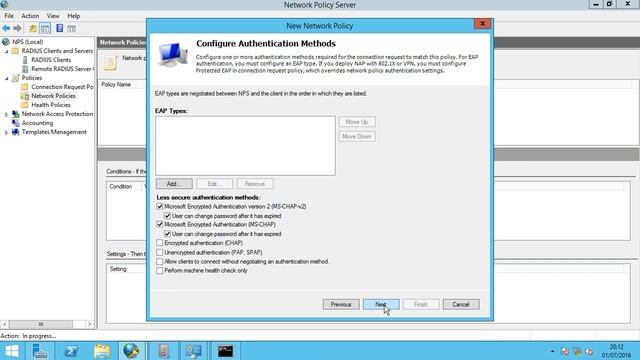Show hidden system tray icons arrow
Viewport: 640px width, 360px height.
pyautogui.click(x=552, y=351)
